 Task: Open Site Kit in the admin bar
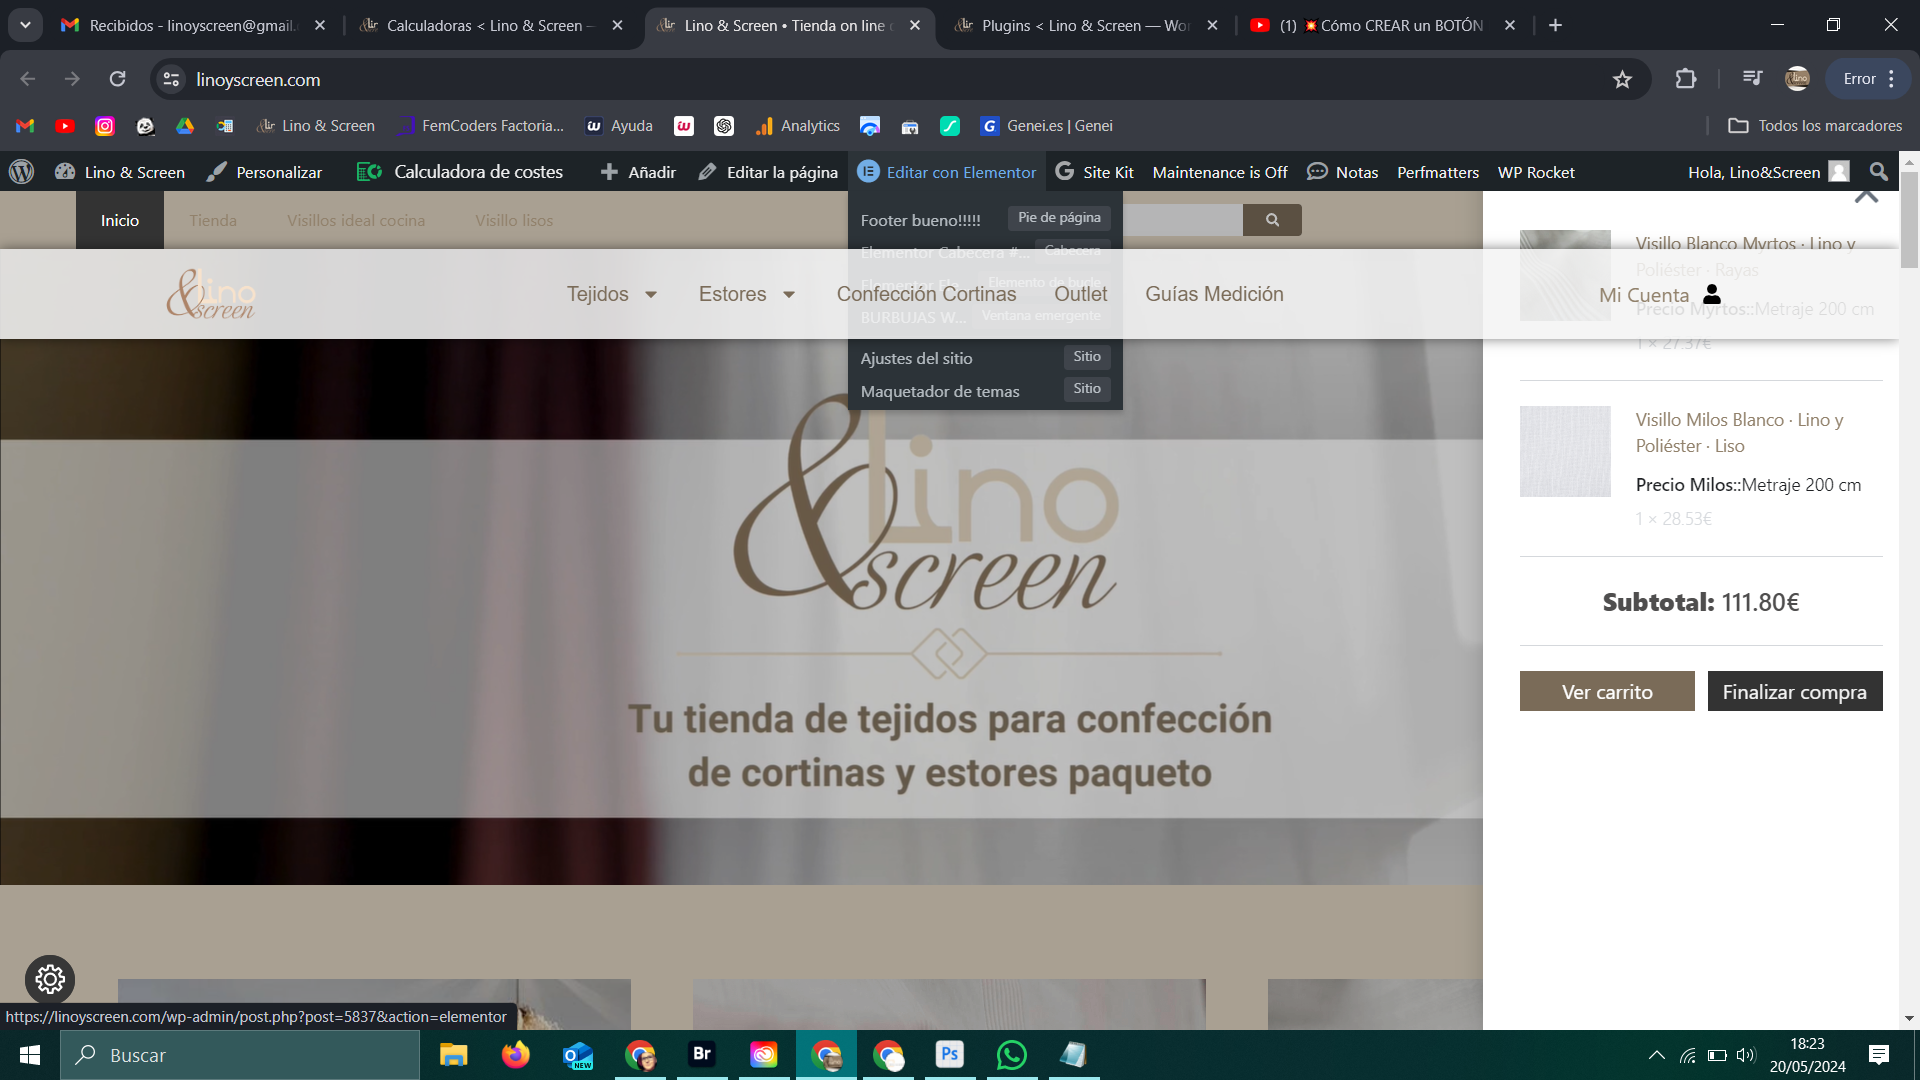(x=1095, y=172)
